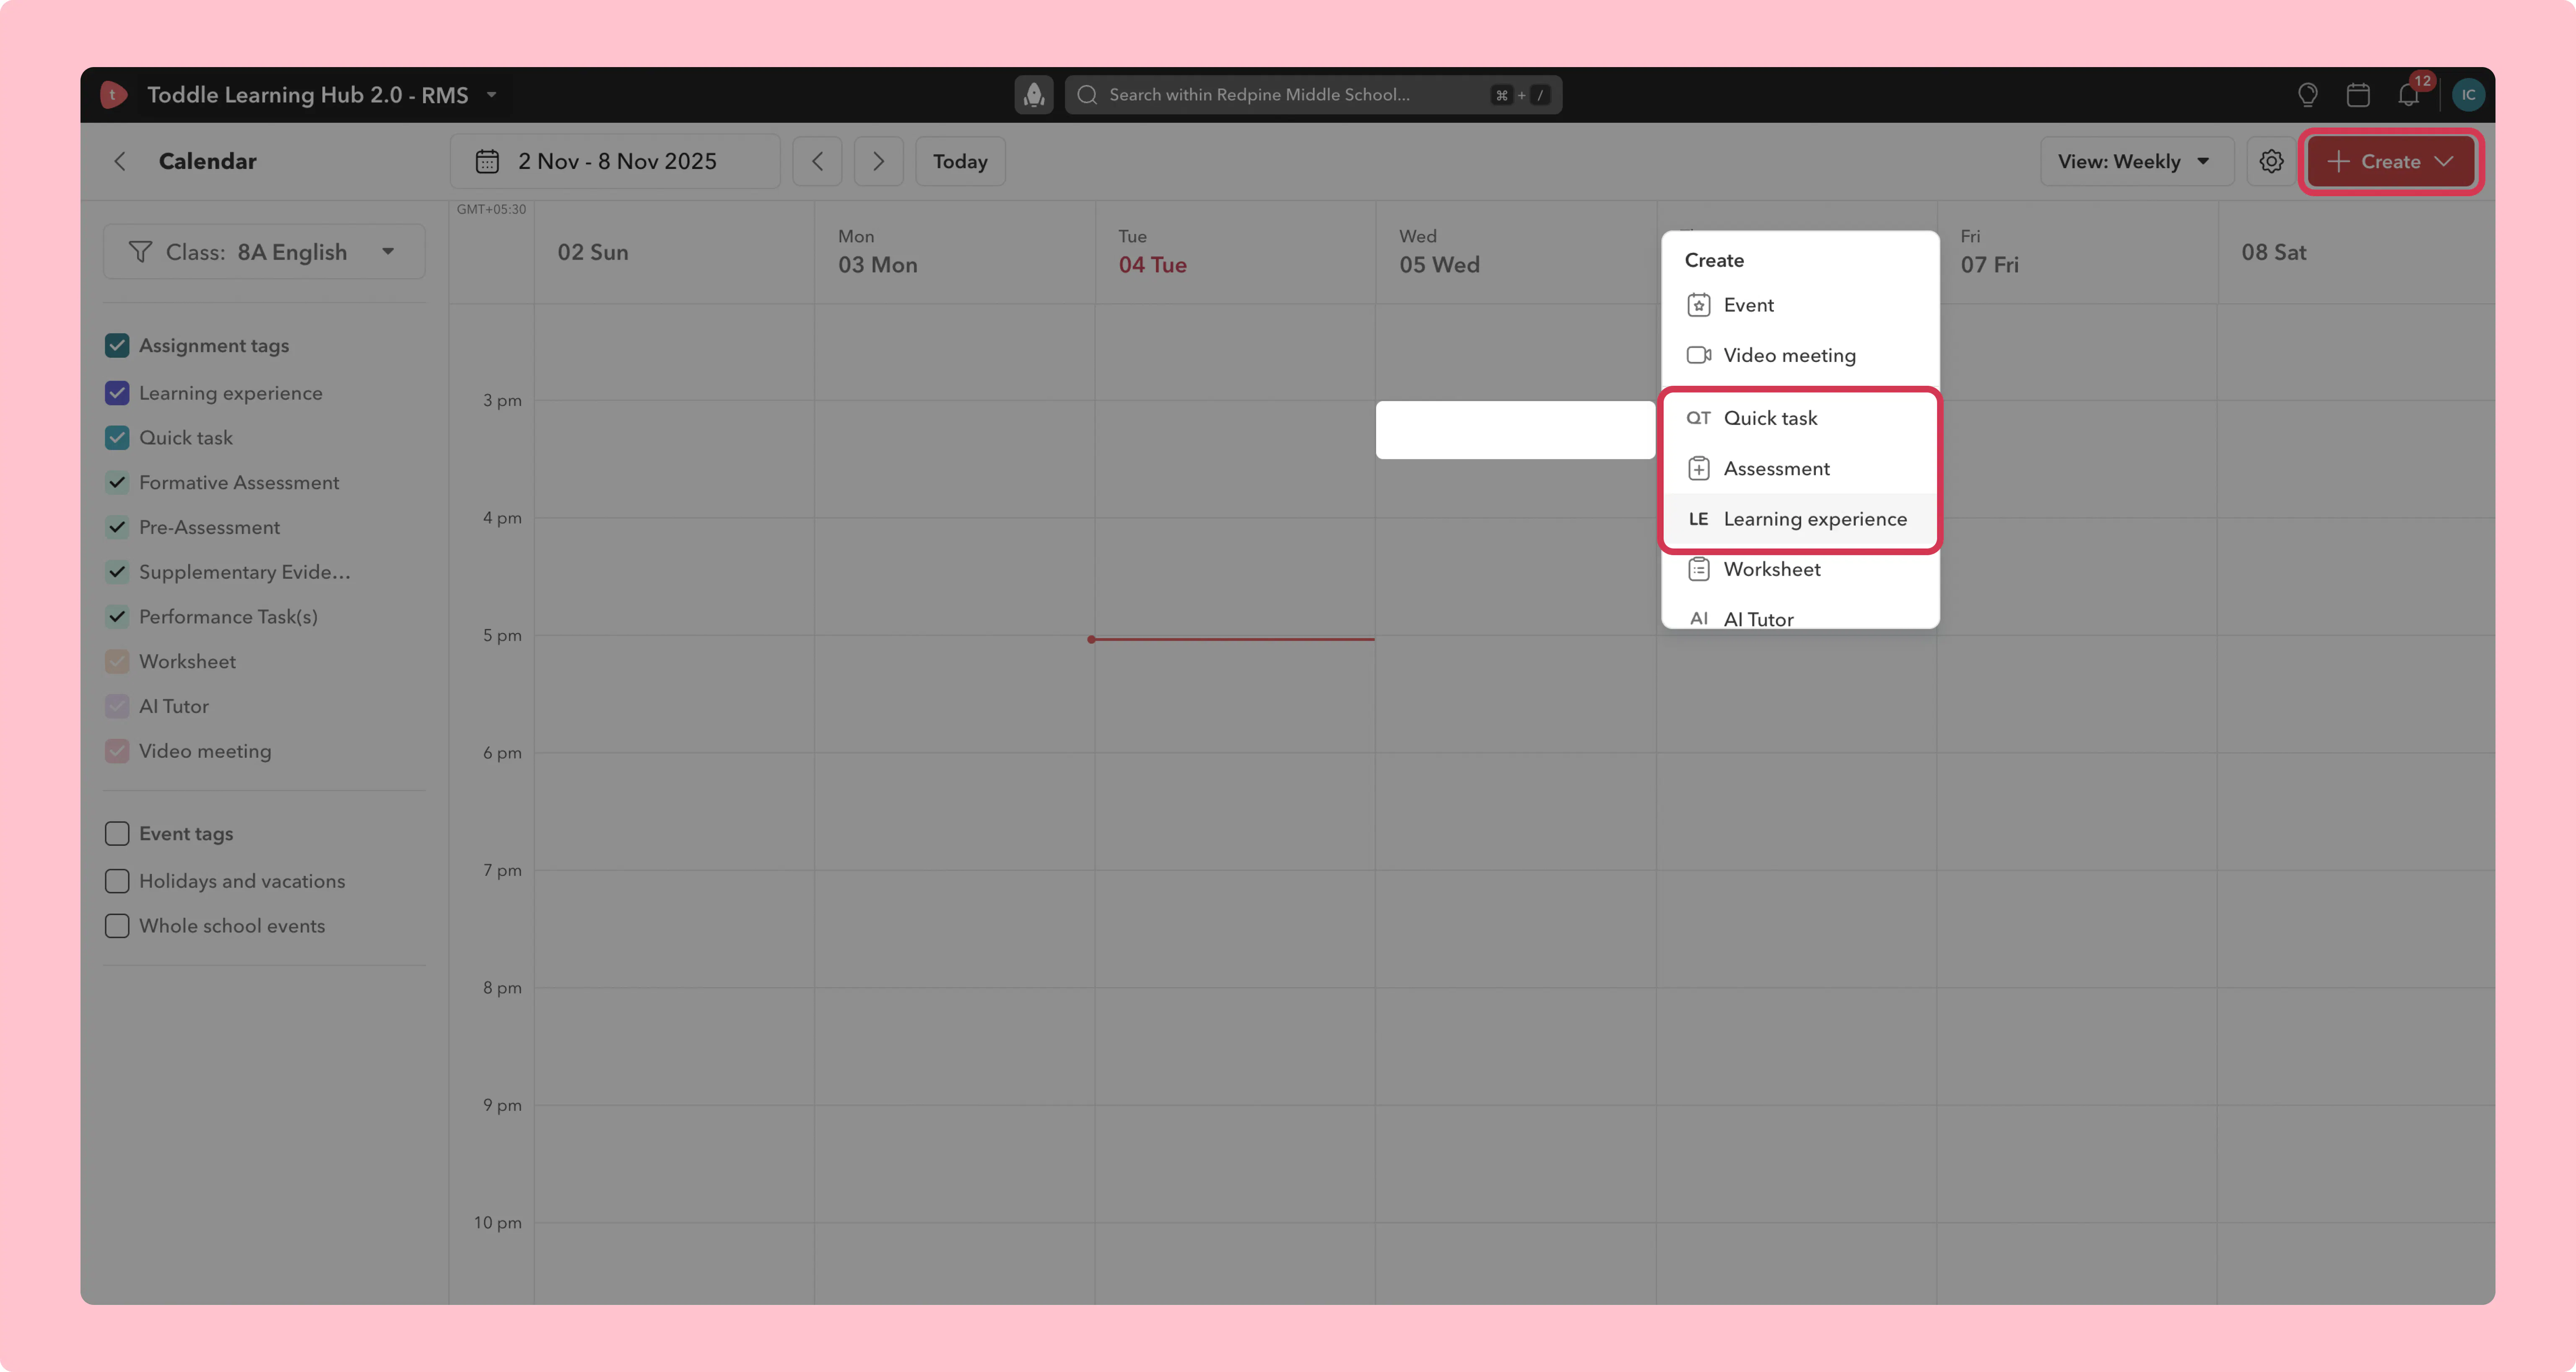Uncheck Supplementary Evidence filter
The width and height of the screenshot is (2576, 1372).
tap(117, 572)
